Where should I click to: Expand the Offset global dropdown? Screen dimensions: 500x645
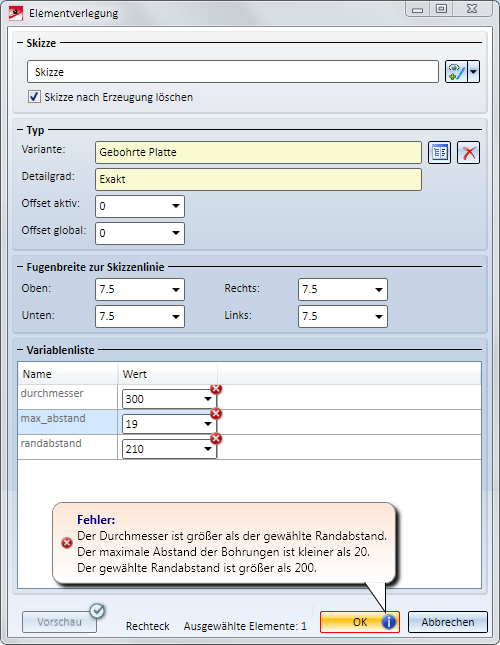point(176,233)
